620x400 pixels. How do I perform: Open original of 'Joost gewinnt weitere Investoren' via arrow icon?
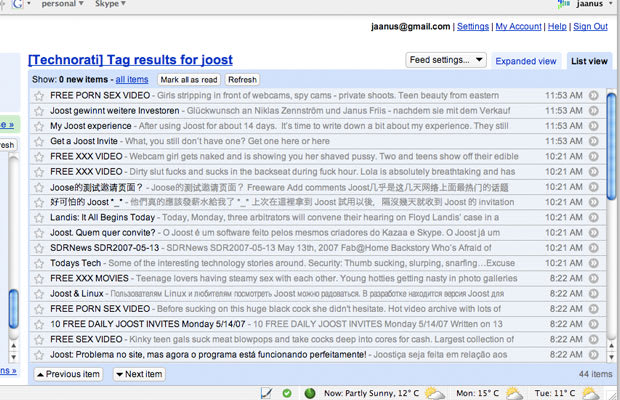pyautogui.click(x=594, y=111)
